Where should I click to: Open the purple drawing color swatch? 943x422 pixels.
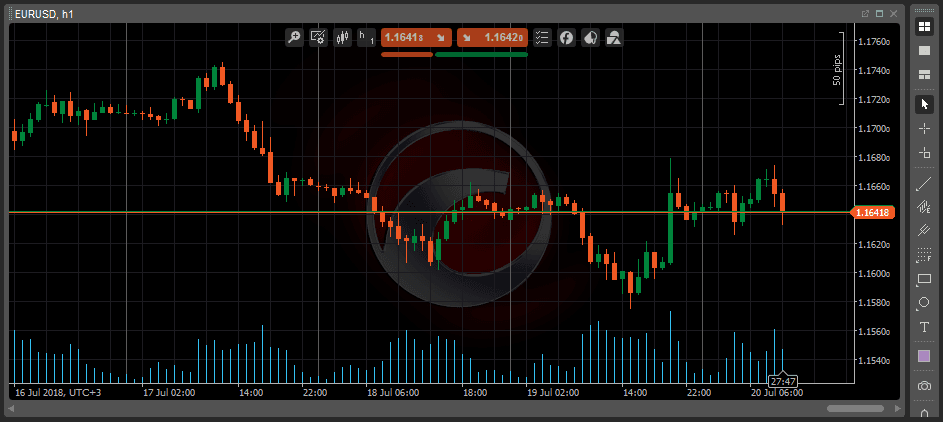point(924,356)
